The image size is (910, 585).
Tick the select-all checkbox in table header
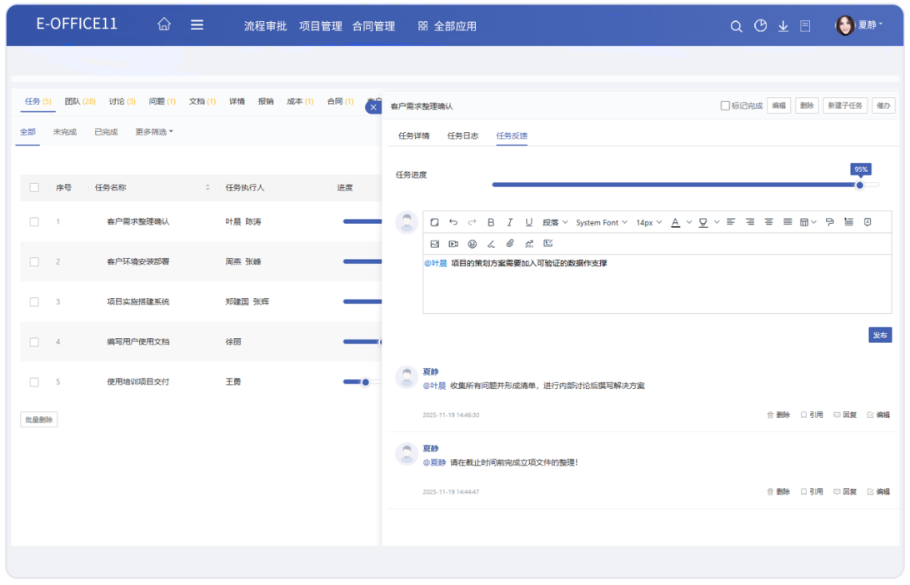(34, 187)
